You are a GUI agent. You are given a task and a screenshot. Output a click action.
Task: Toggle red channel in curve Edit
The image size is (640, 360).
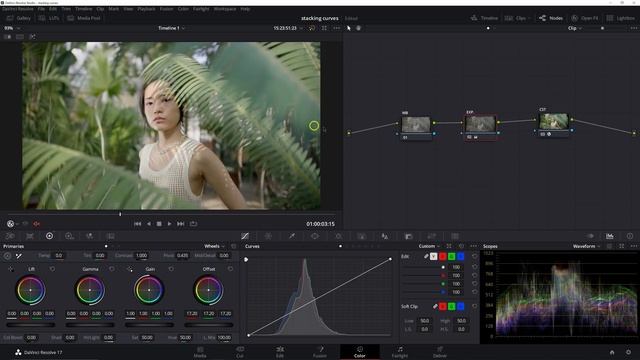pos(442,256)
